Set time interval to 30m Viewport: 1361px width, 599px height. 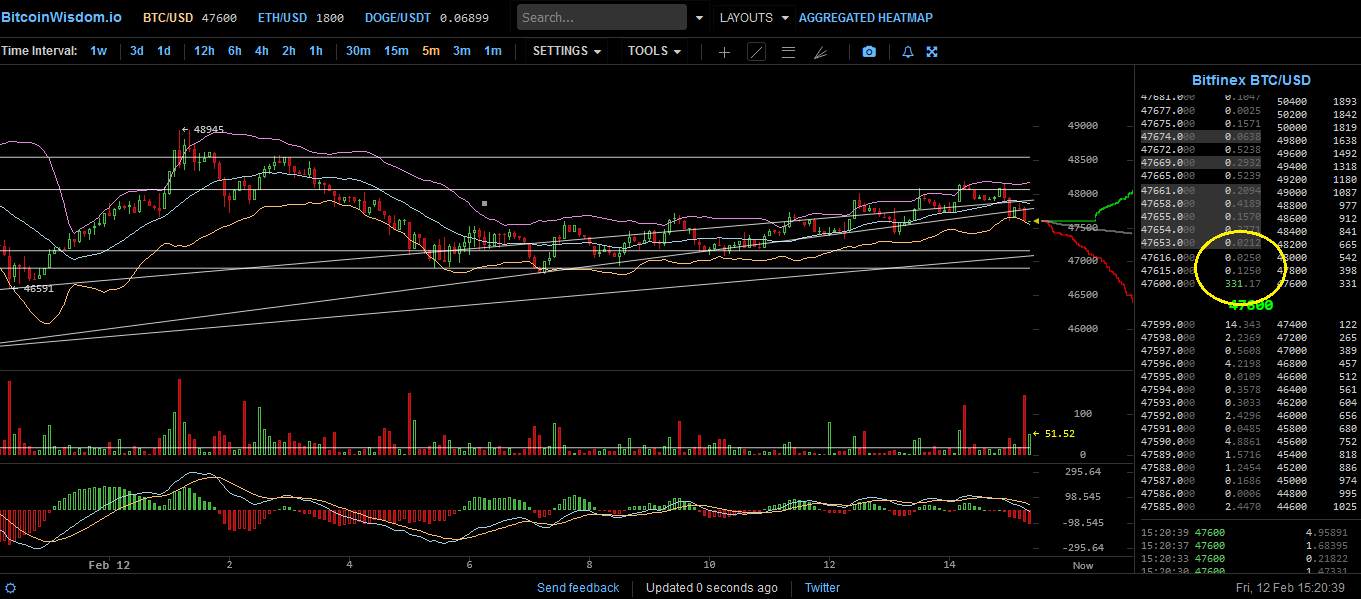[x=358, y=51]
